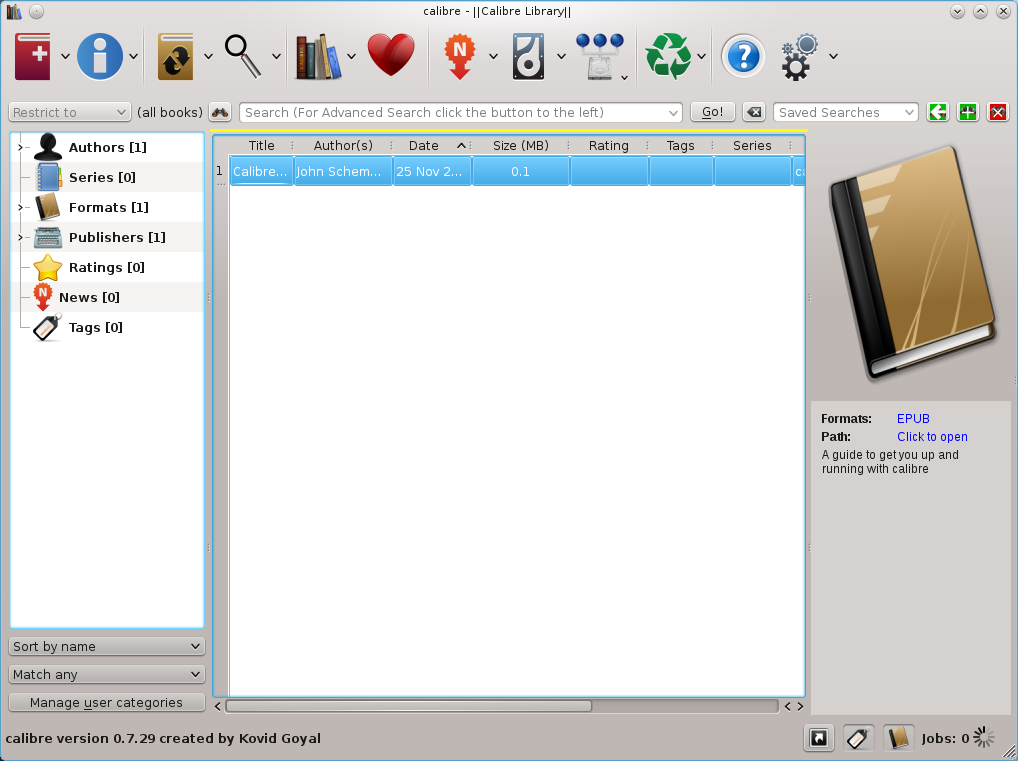Sort by the Date column header
Viewport: 1018px width, 761px height.
coord(432,146)
